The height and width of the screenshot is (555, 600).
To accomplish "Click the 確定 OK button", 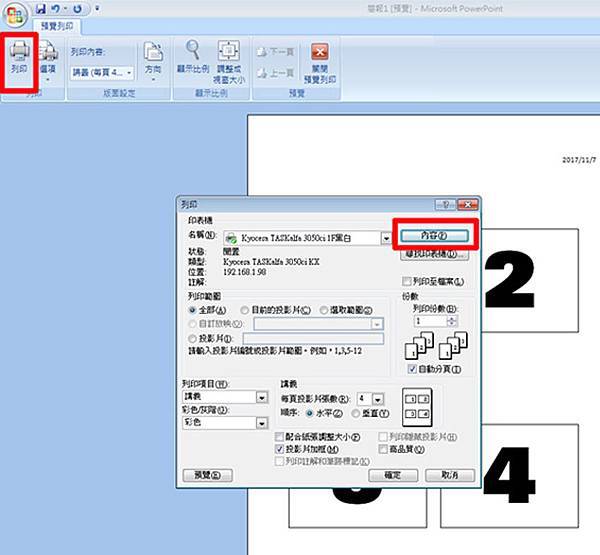I will tap(393, 475).
